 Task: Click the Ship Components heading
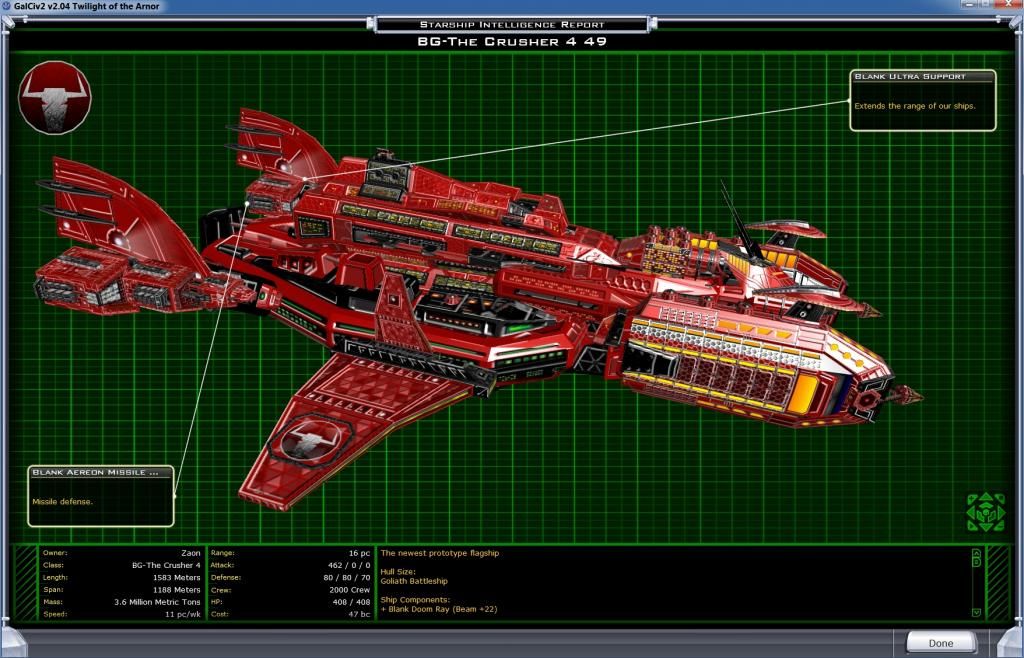tap(415, 600)
